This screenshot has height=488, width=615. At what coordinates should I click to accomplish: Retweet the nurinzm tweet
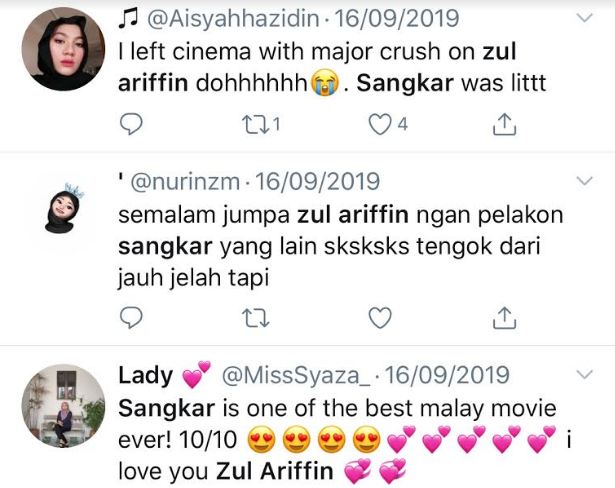coord(256,318)
